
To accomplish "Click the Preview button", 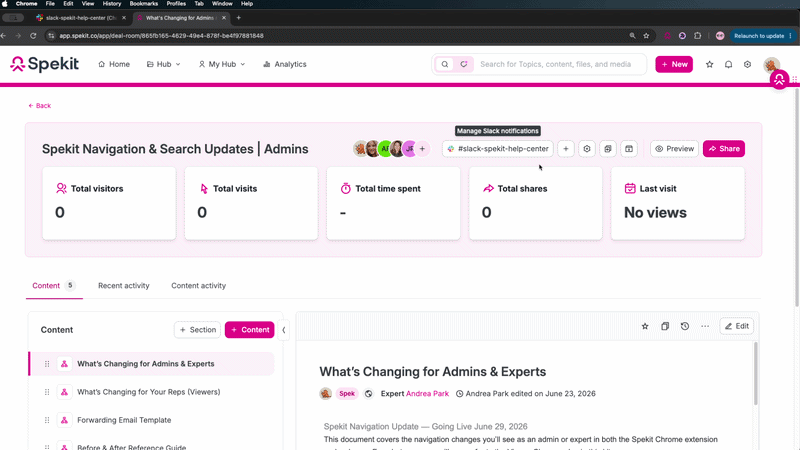I will [674, 149].
